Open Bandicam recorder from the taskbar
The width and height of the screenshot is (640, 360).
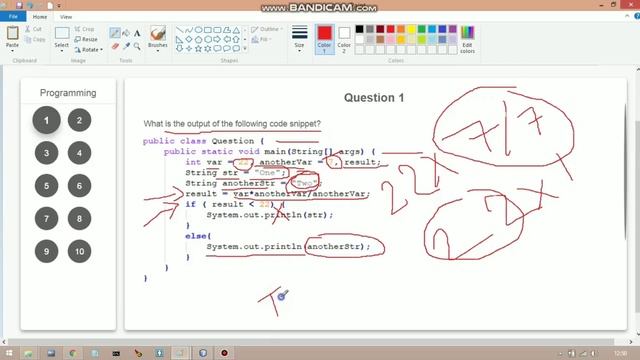point(224,353)
